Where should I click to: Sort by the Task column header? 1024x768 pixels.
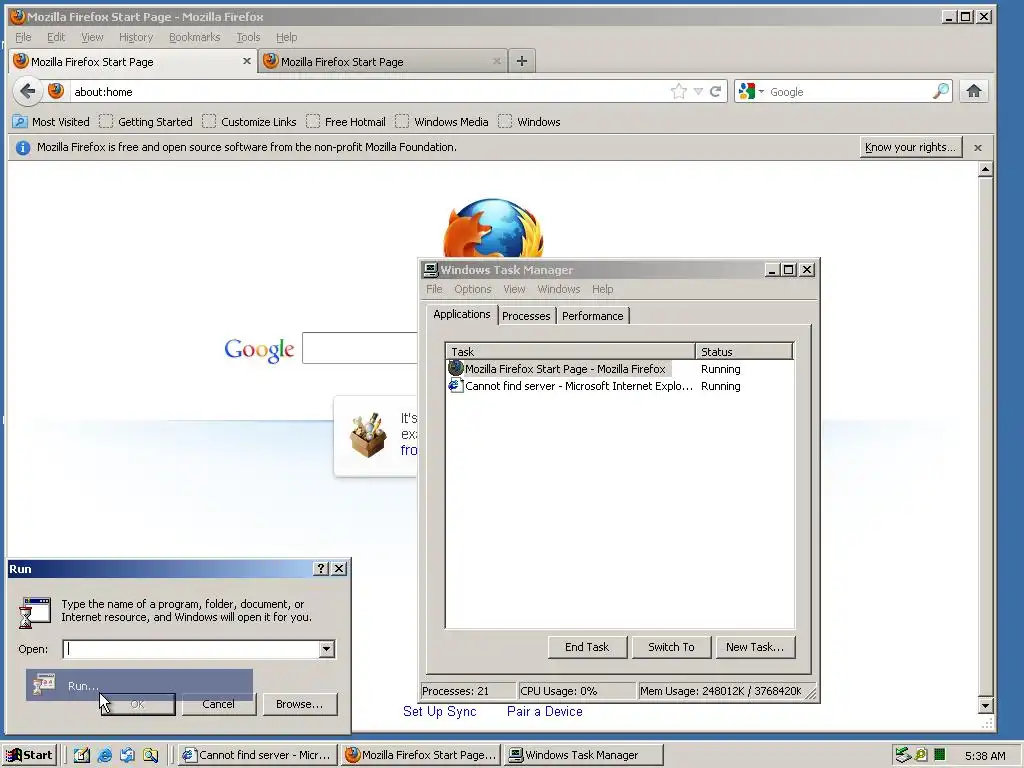571,351
